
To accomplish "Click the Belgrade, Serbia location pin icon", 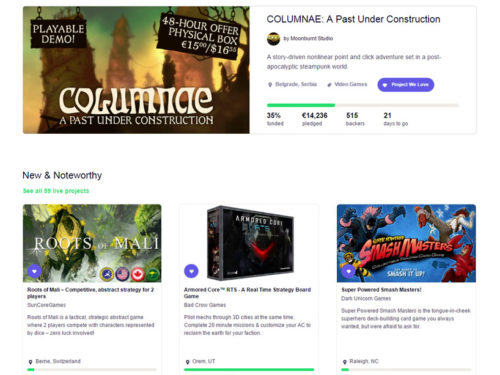I will point(270,85).
